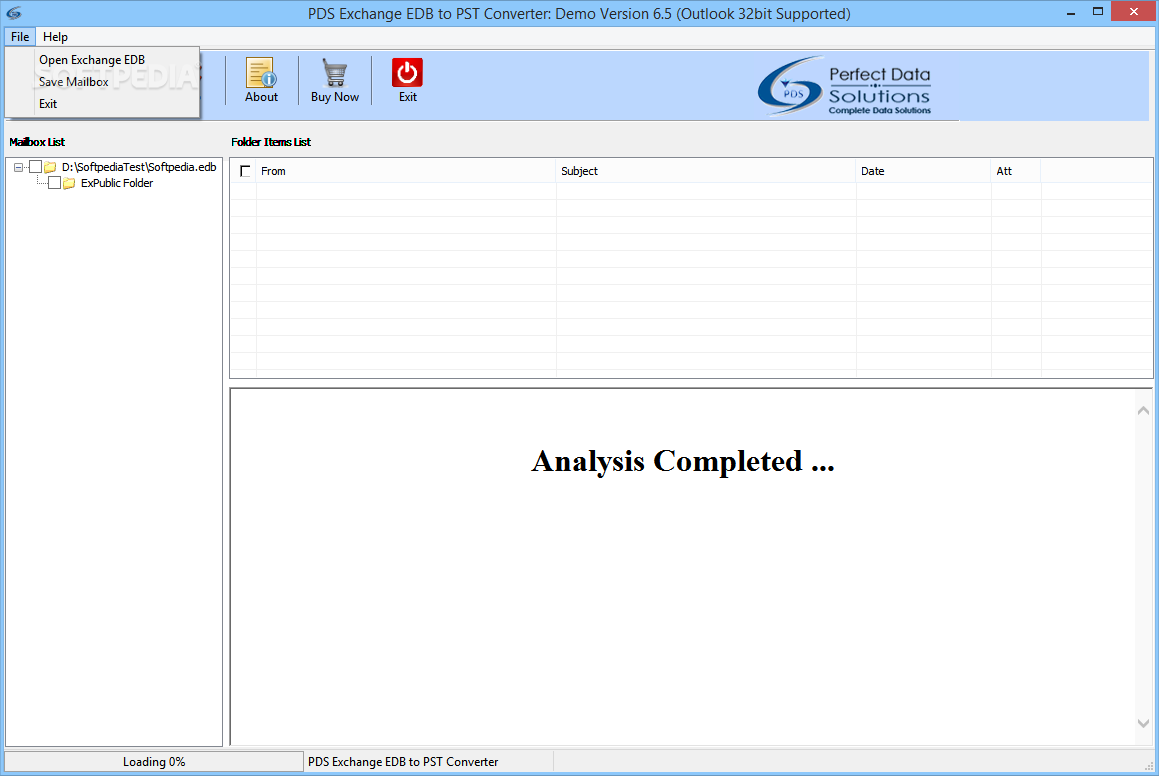Click the Softpedia.edb folder icon

pos(50,168)
